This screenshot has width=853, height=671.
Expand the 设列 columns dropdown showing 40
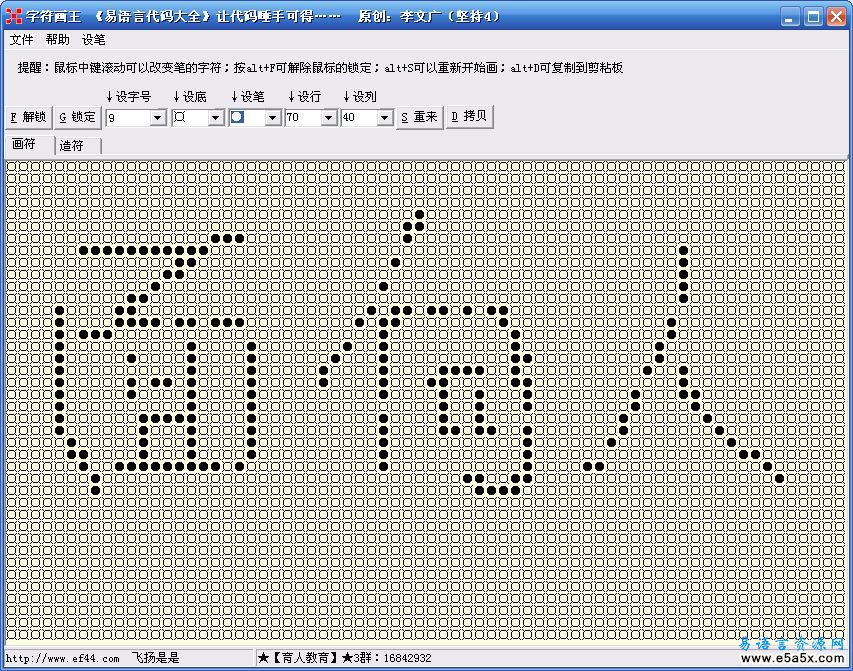click(x=385, y=118)
